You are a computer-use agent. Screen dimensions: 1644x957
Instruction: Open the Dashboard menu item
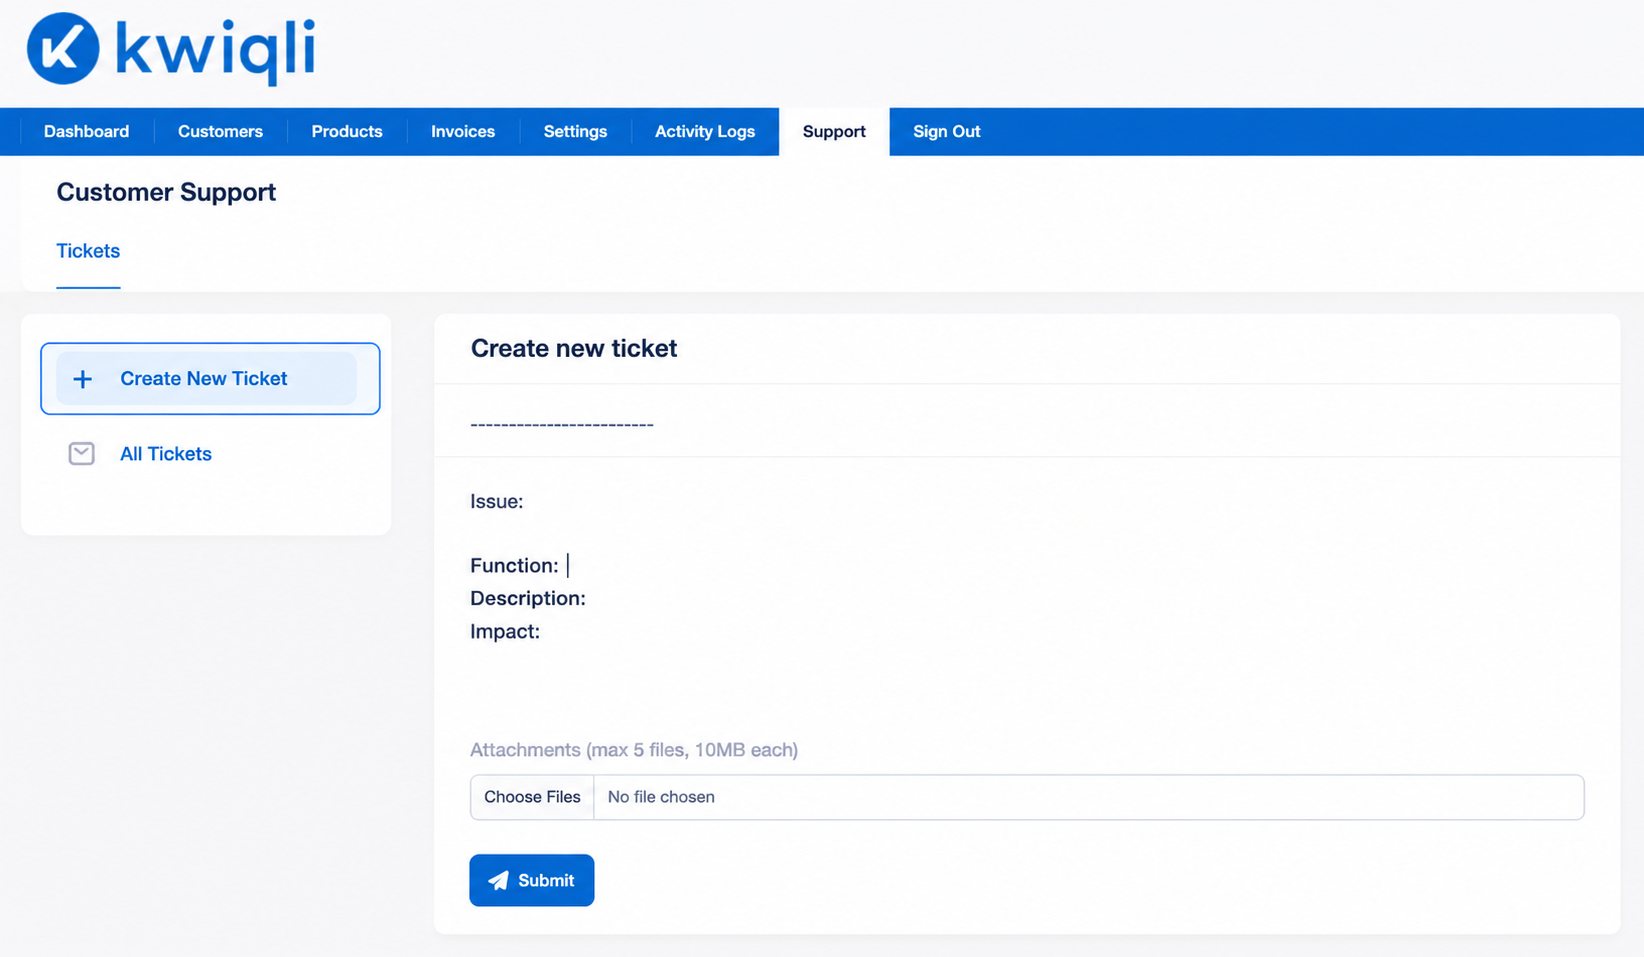click(x=87, y=131)
